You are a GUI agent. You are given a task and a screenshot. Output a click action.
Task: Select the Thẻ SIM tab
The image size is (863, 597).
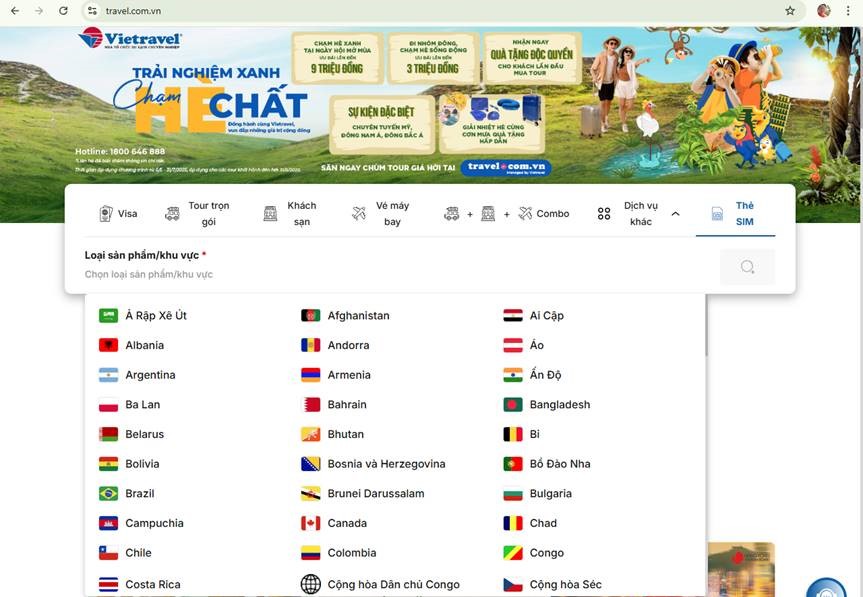[x=735, y=213]
